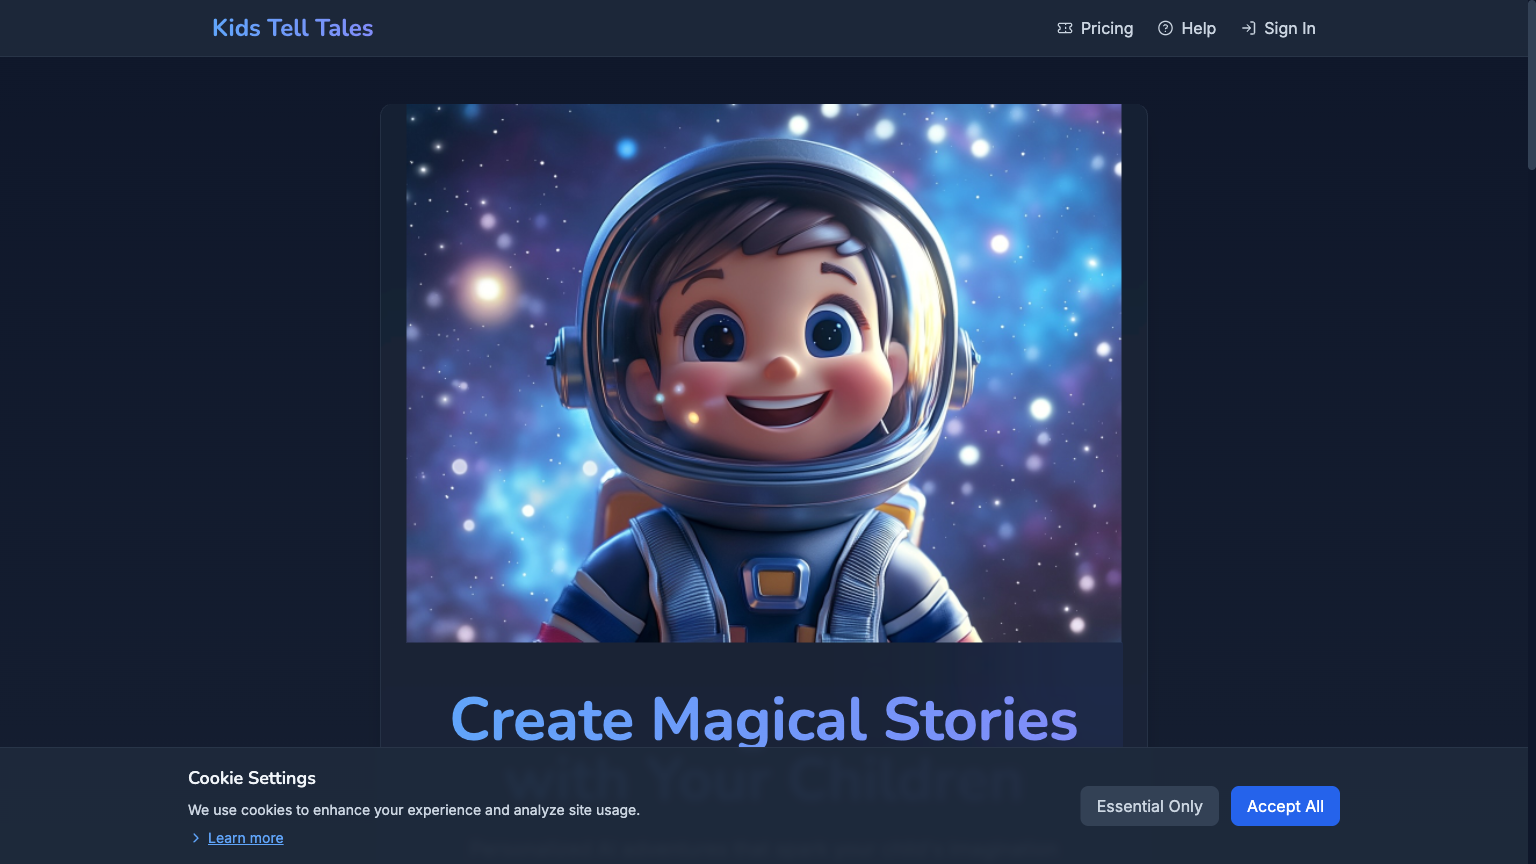Click the cookie usage description text

pyautogui.click(x=413, y=810)
